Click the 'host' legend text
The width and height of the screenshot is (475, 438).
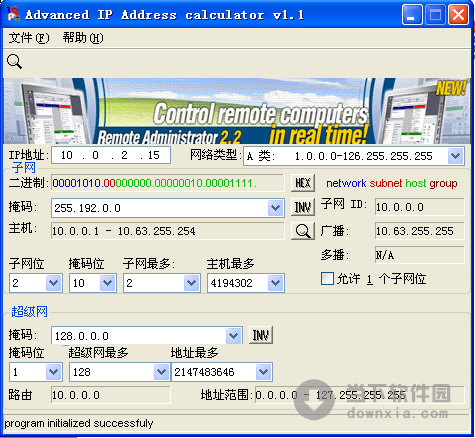tap(416, 183)
